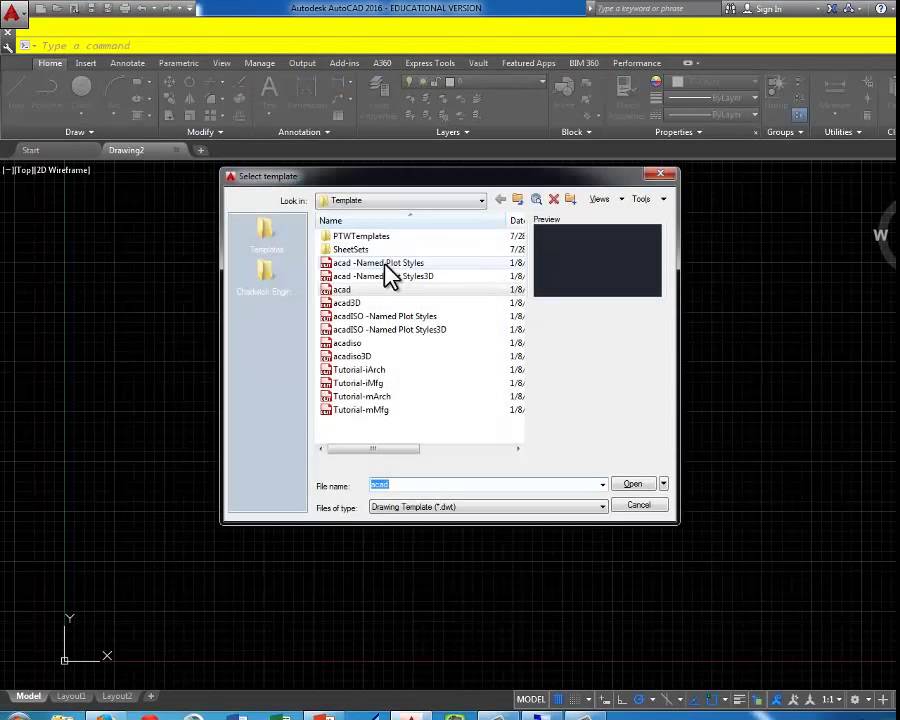Click the Plot printer icon in Quick Access toolbar
Screen dimensions: 900x720
pos(125,8)
